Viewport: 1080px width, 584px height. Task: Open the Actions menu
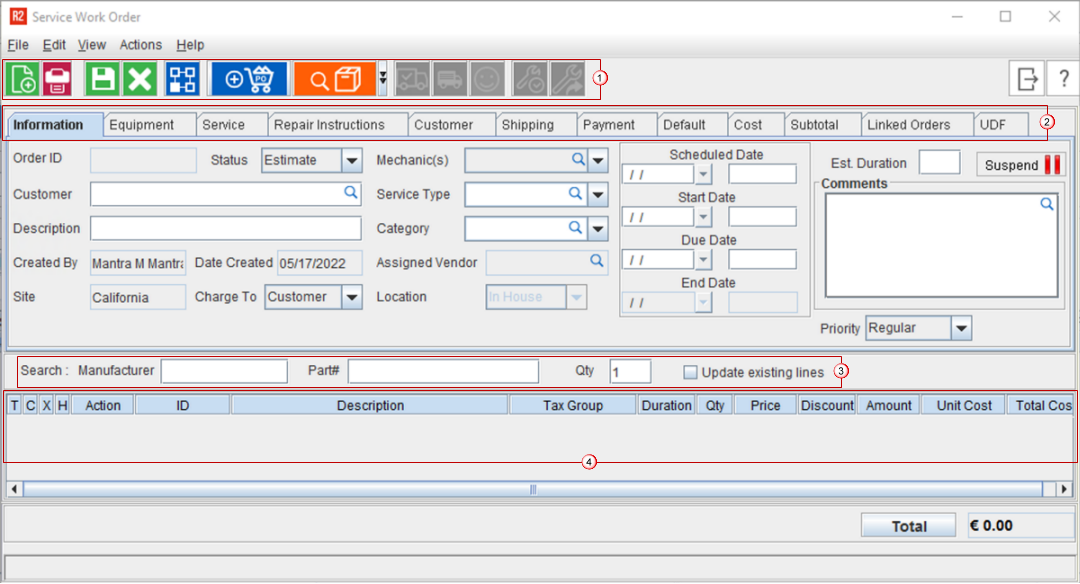(140, 45)
